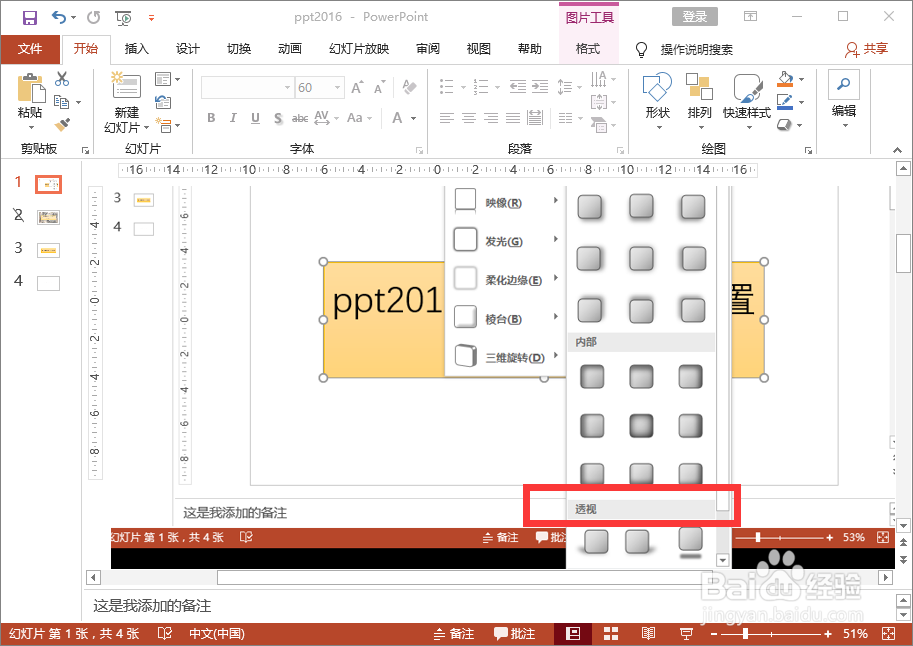The width and height of the screenshot is (913, 646).
Task: Expand 3-D Rotation submenu 三维旋转(D)
Action: pos(504,356)
